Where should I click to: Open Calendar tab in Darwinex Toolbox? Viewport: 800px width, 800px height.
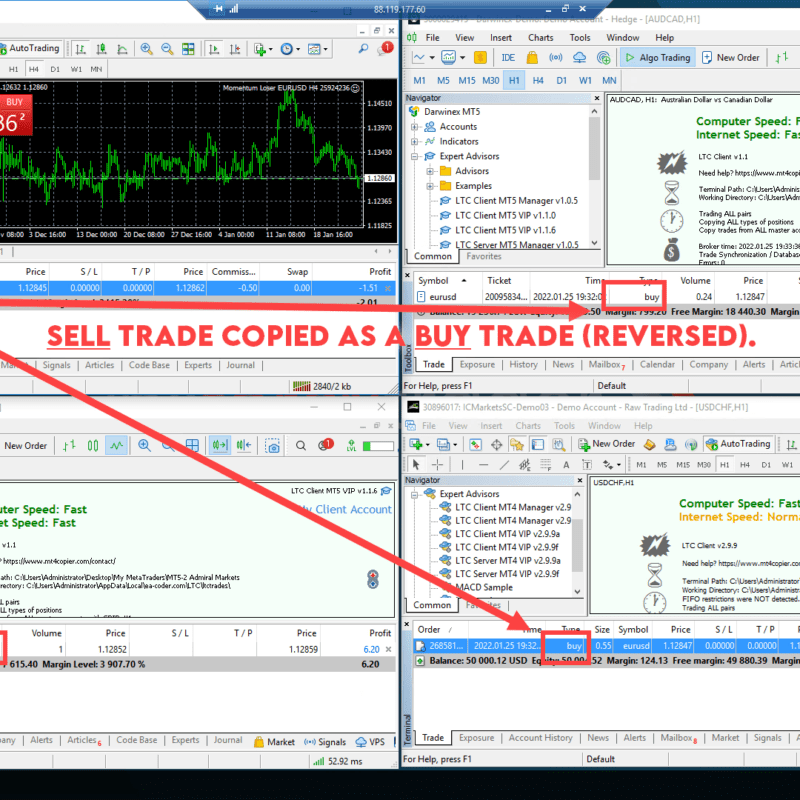coord(657,365)
